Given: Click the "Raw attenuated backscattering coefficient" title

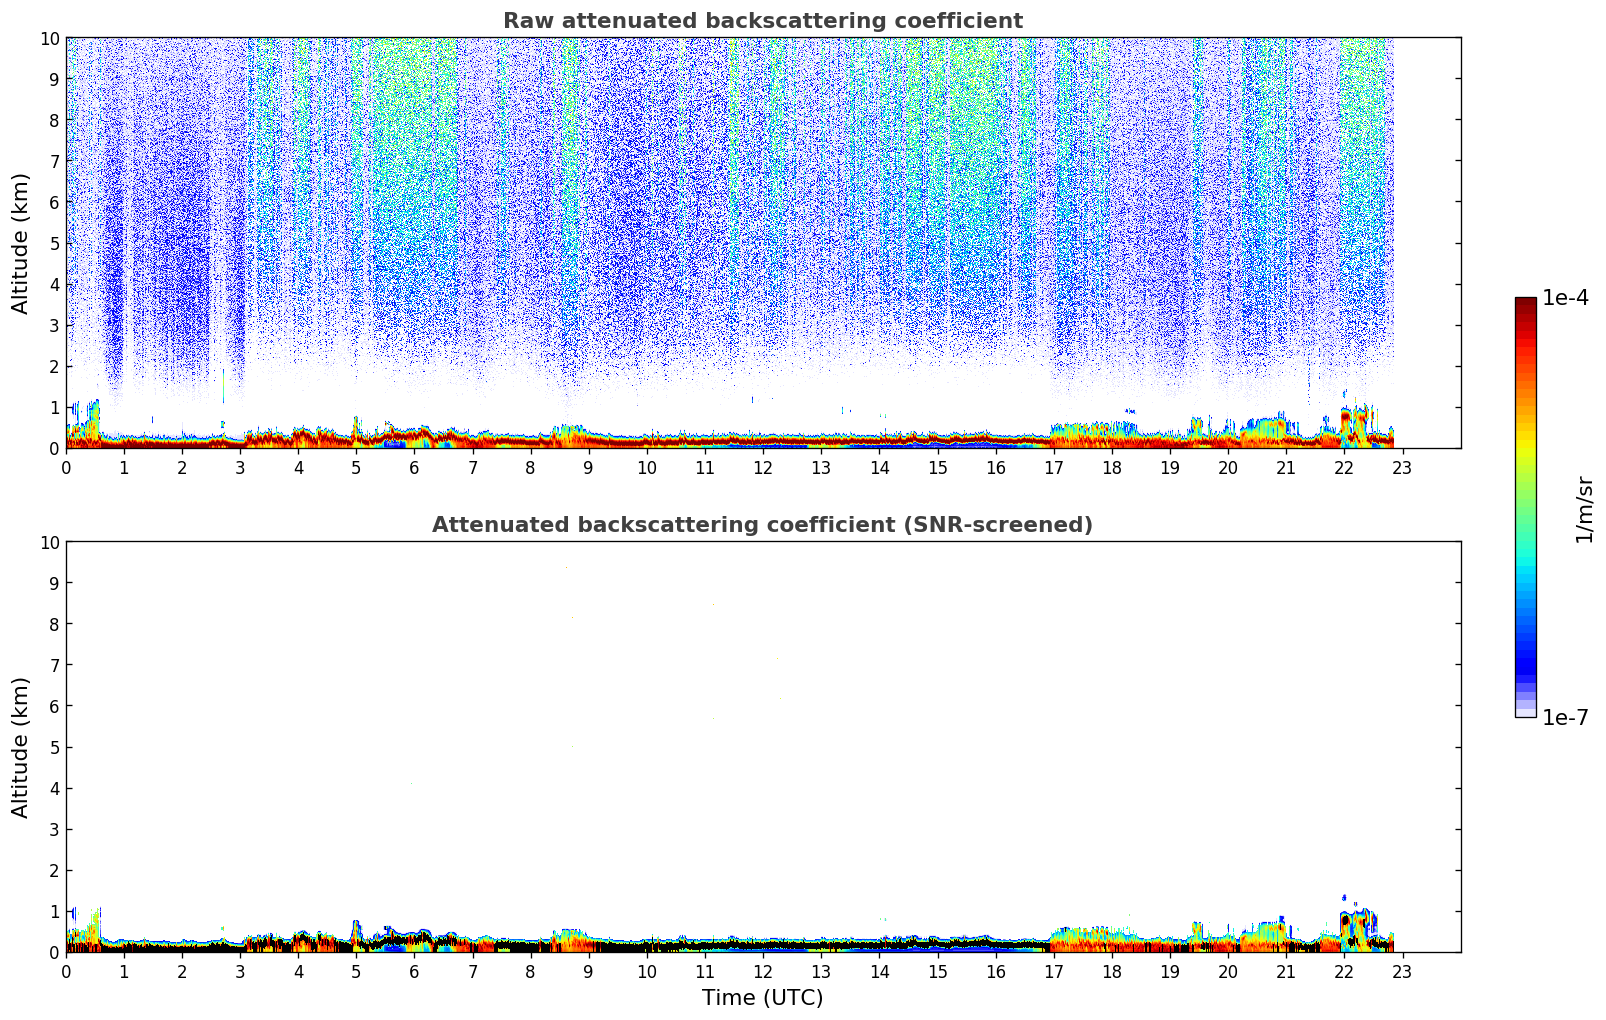Looking at the screenshot, I should point(763,21).
